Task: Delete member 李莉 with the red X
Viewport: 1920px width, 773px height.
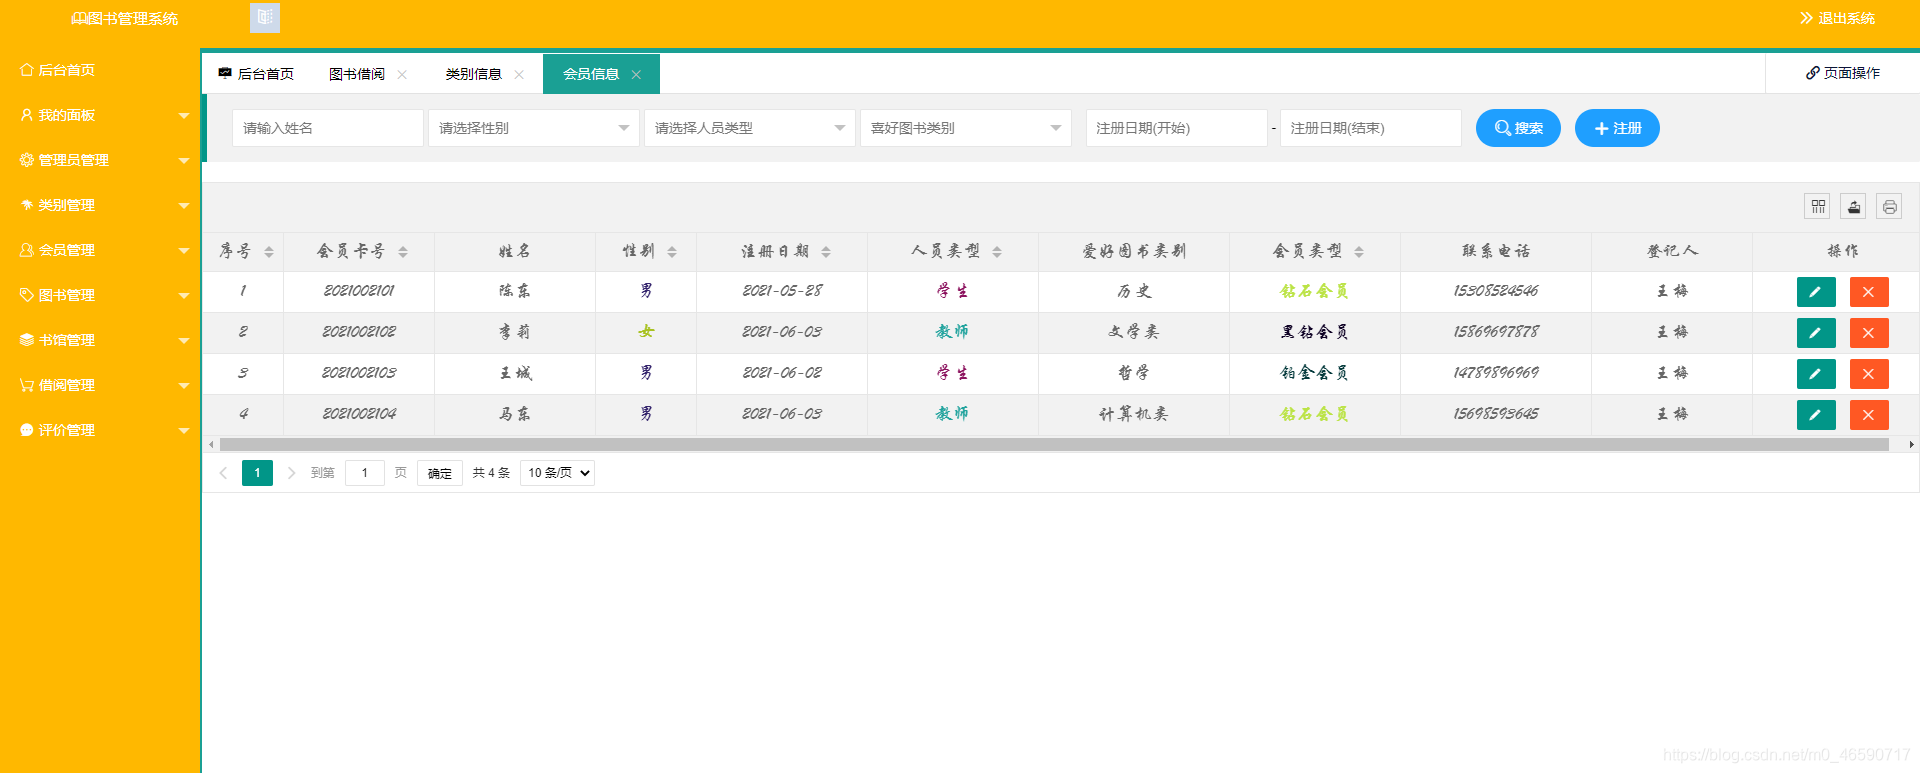Action: 1869,333
